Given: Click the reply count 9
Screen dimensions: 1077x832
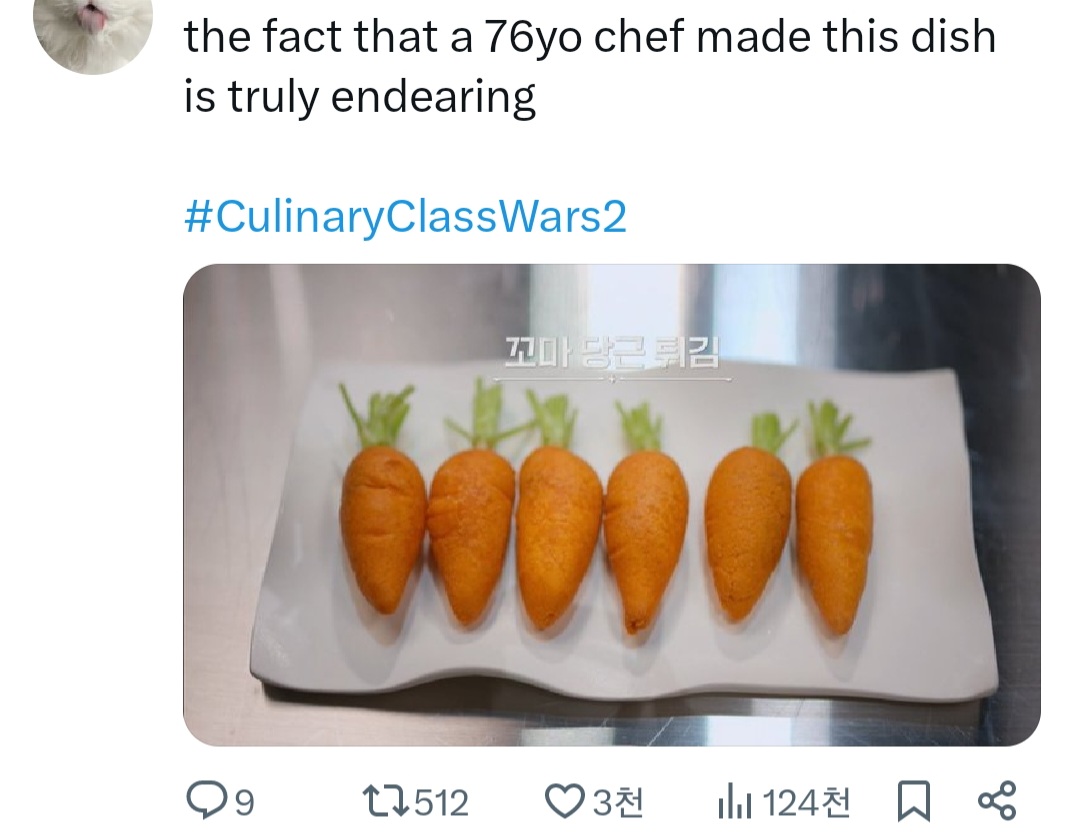Looking at the screenshot, I should pyautogui.click(x=242, y=801).
